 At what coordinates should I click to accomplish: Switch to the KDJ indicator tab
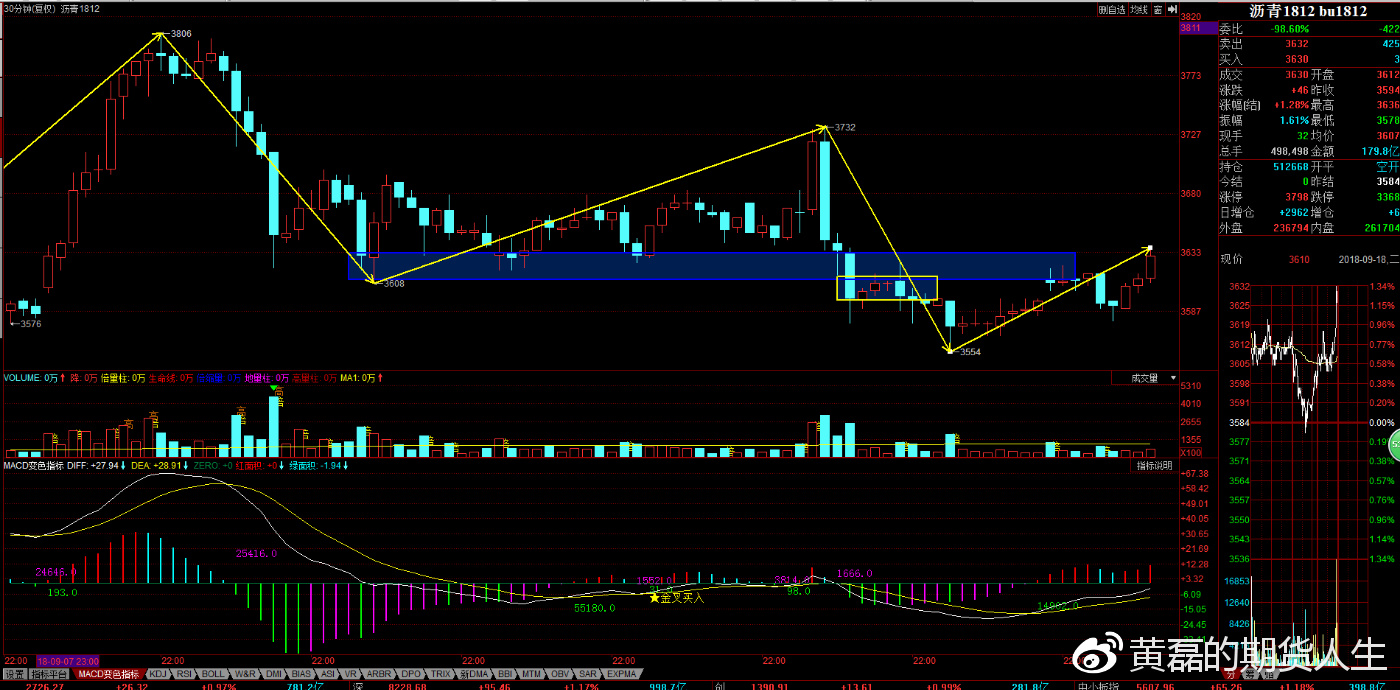[158, 674]
